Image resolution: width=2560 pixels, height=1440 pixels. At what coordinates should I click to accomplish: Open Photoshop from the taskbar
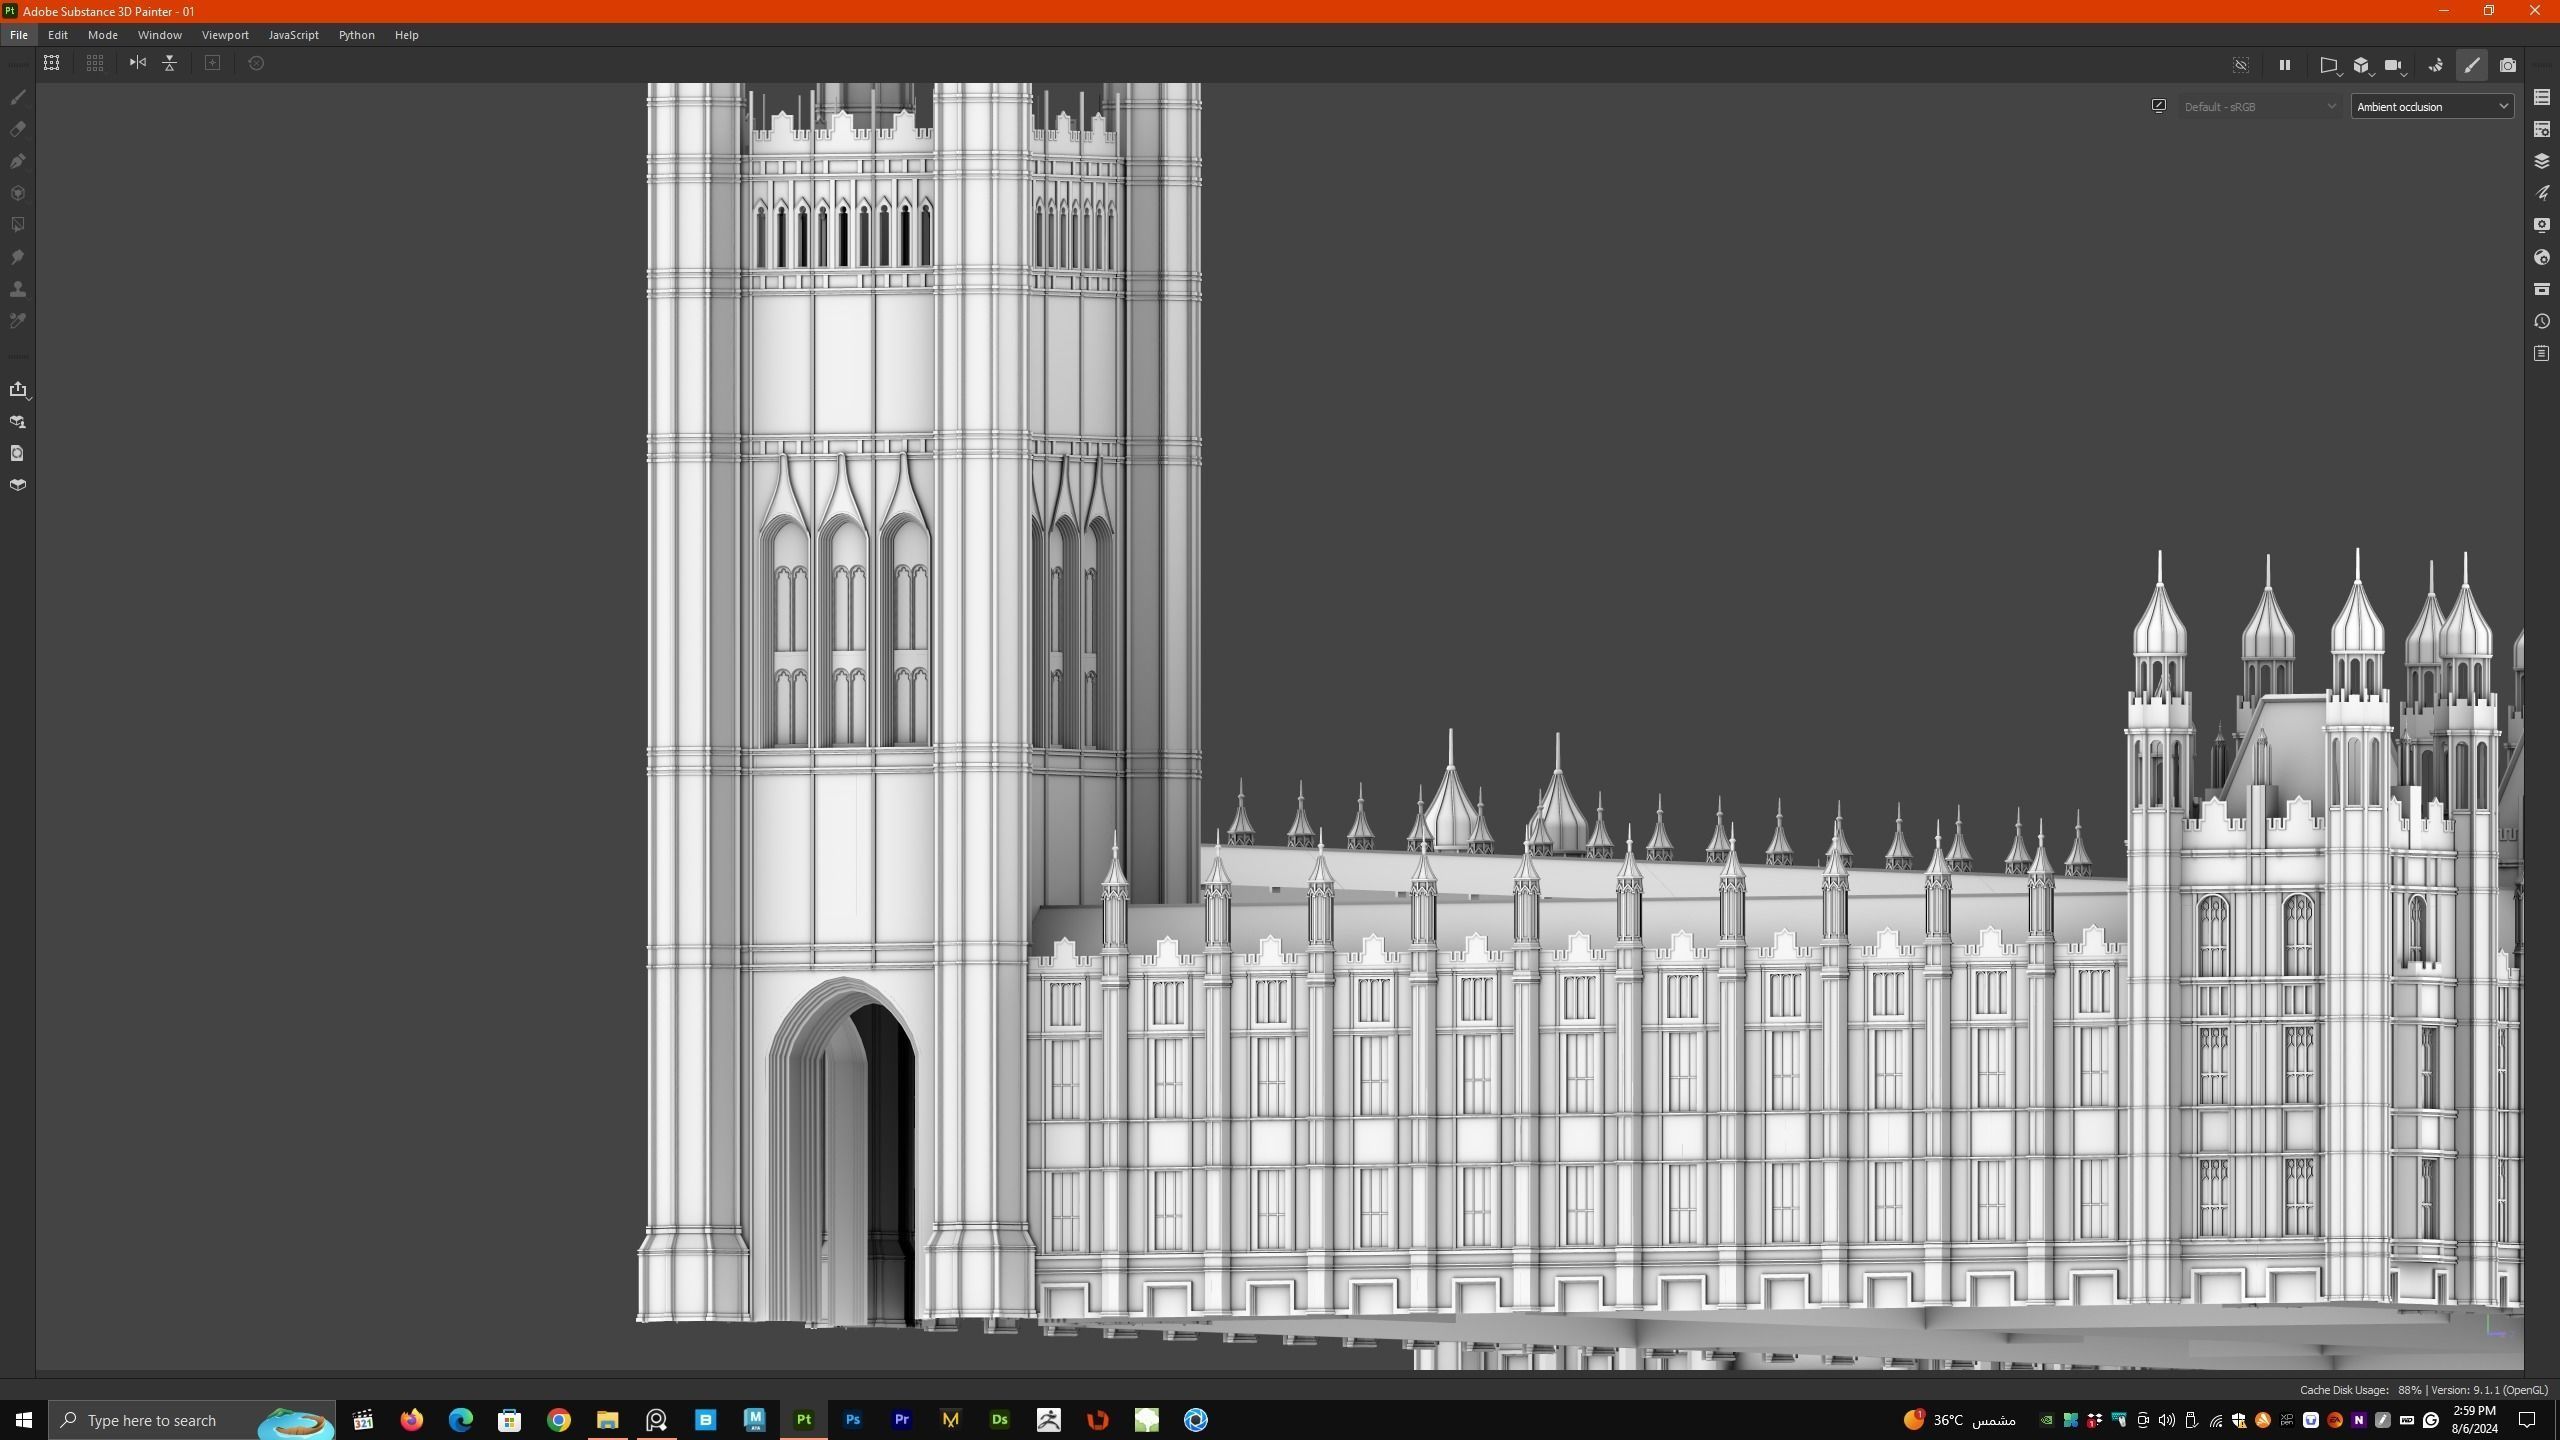pyautogui.click(x=853, y=1420)
